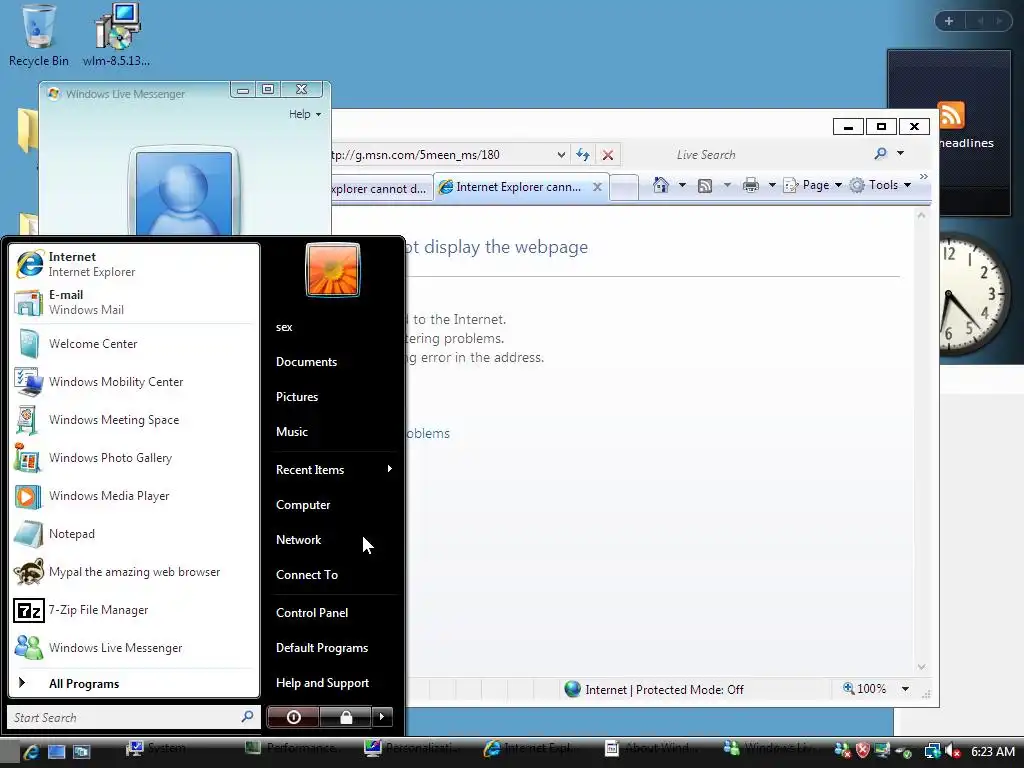Close the active Internet Explorer cann... tab
Image resolution: width=1024 pixels, height=768 pixels.
597,187
